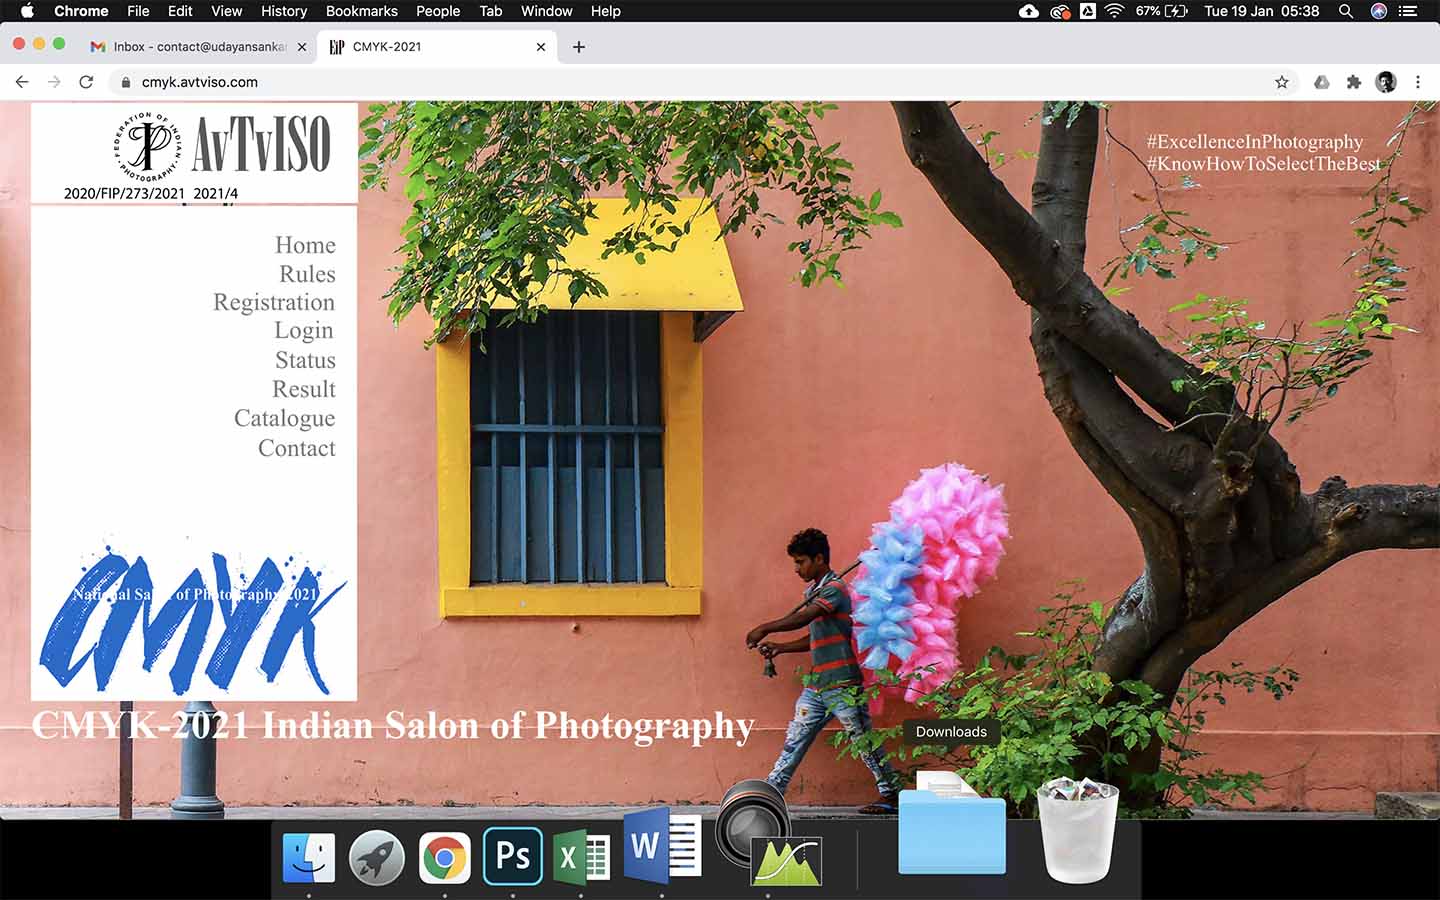Click the browser reload page icon

[x=86, y=82]
